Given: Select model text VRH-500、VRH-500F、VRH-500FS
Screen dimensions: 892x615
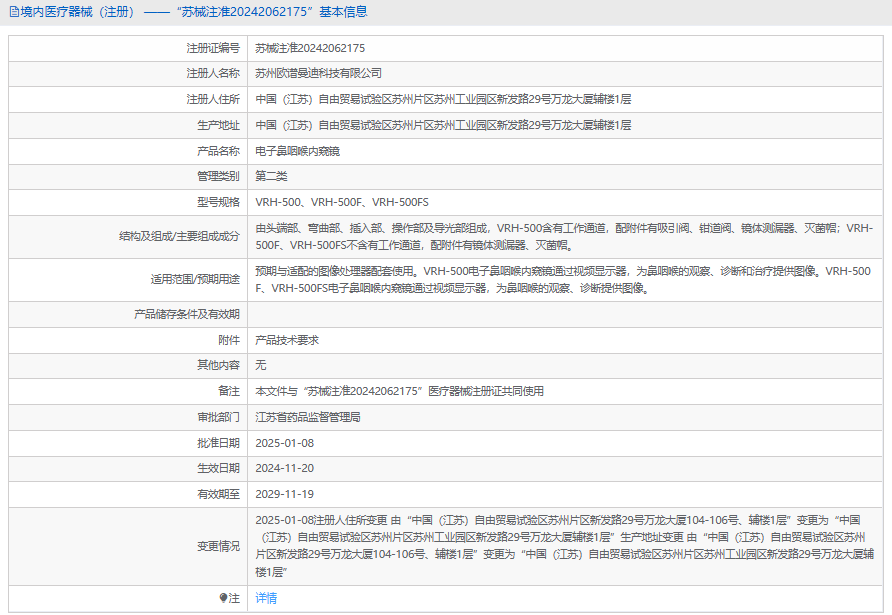Looking at the screenshot, I should 342,202.
